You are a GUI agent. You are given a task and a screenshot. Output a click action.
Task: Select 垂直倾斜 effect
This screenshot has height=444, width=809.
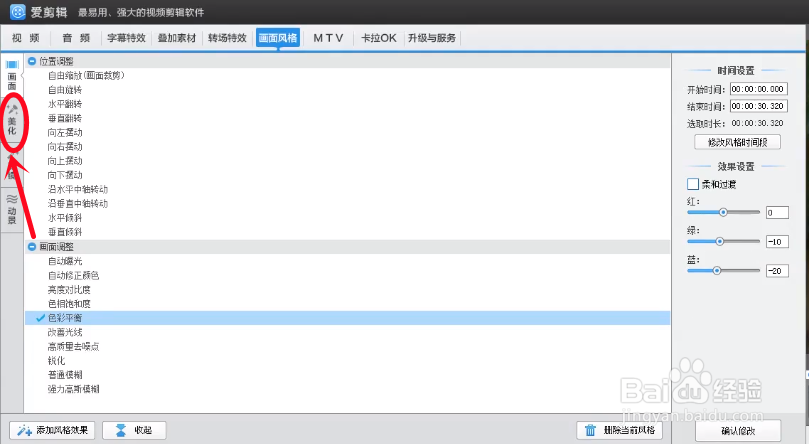tap(65, 232)
